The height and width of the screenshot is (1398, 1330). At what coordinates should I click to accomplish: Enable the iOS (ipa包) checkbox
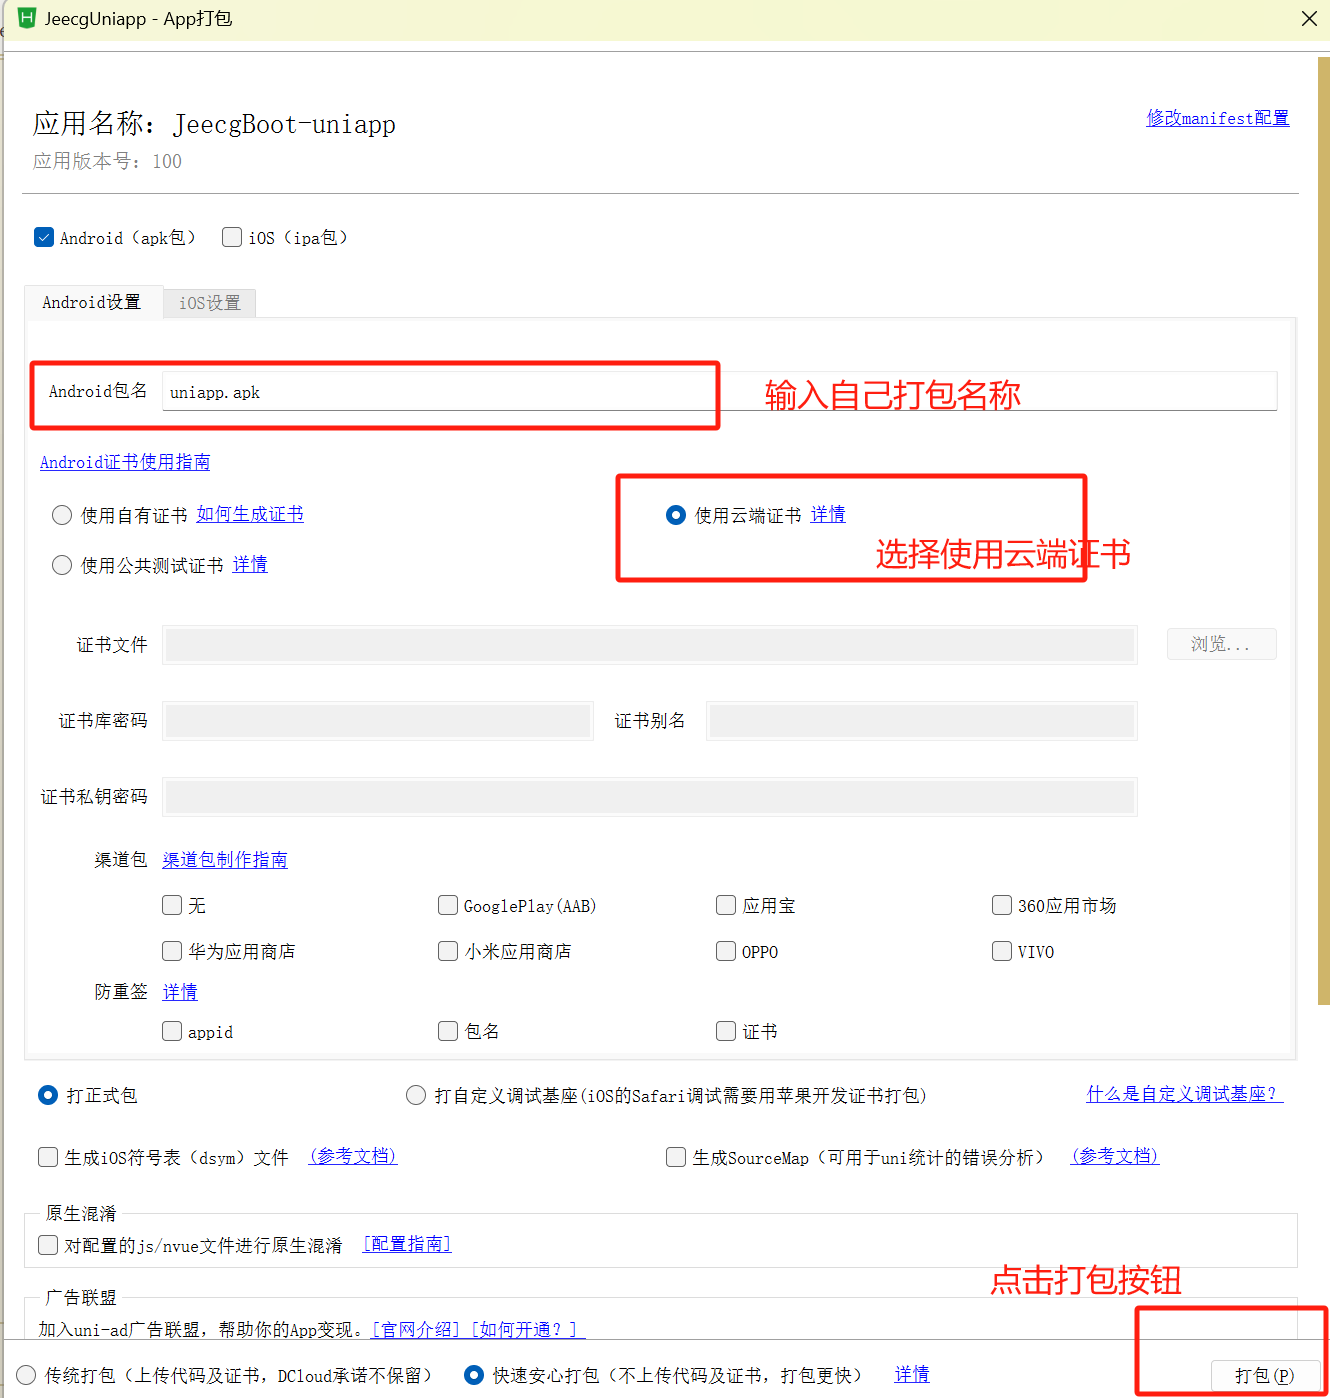click(x=232, y=237)
